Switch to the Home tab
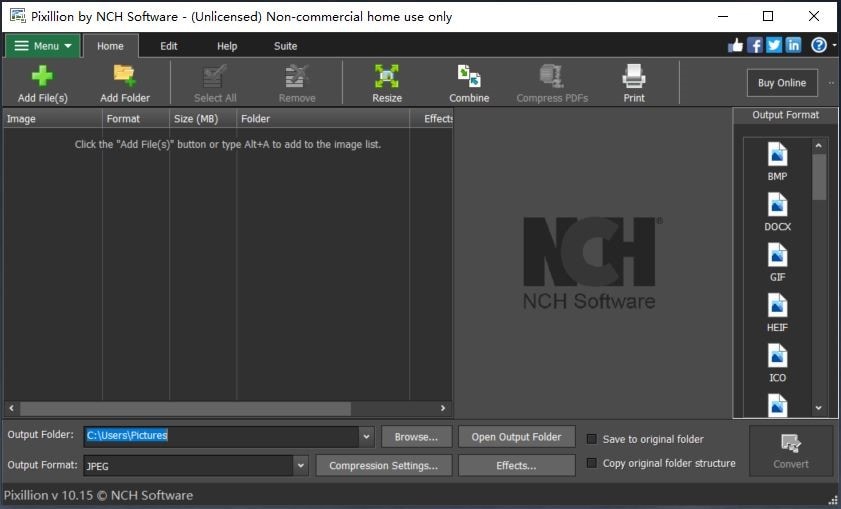Screen dimensions: 841x509 click(110, 46)
